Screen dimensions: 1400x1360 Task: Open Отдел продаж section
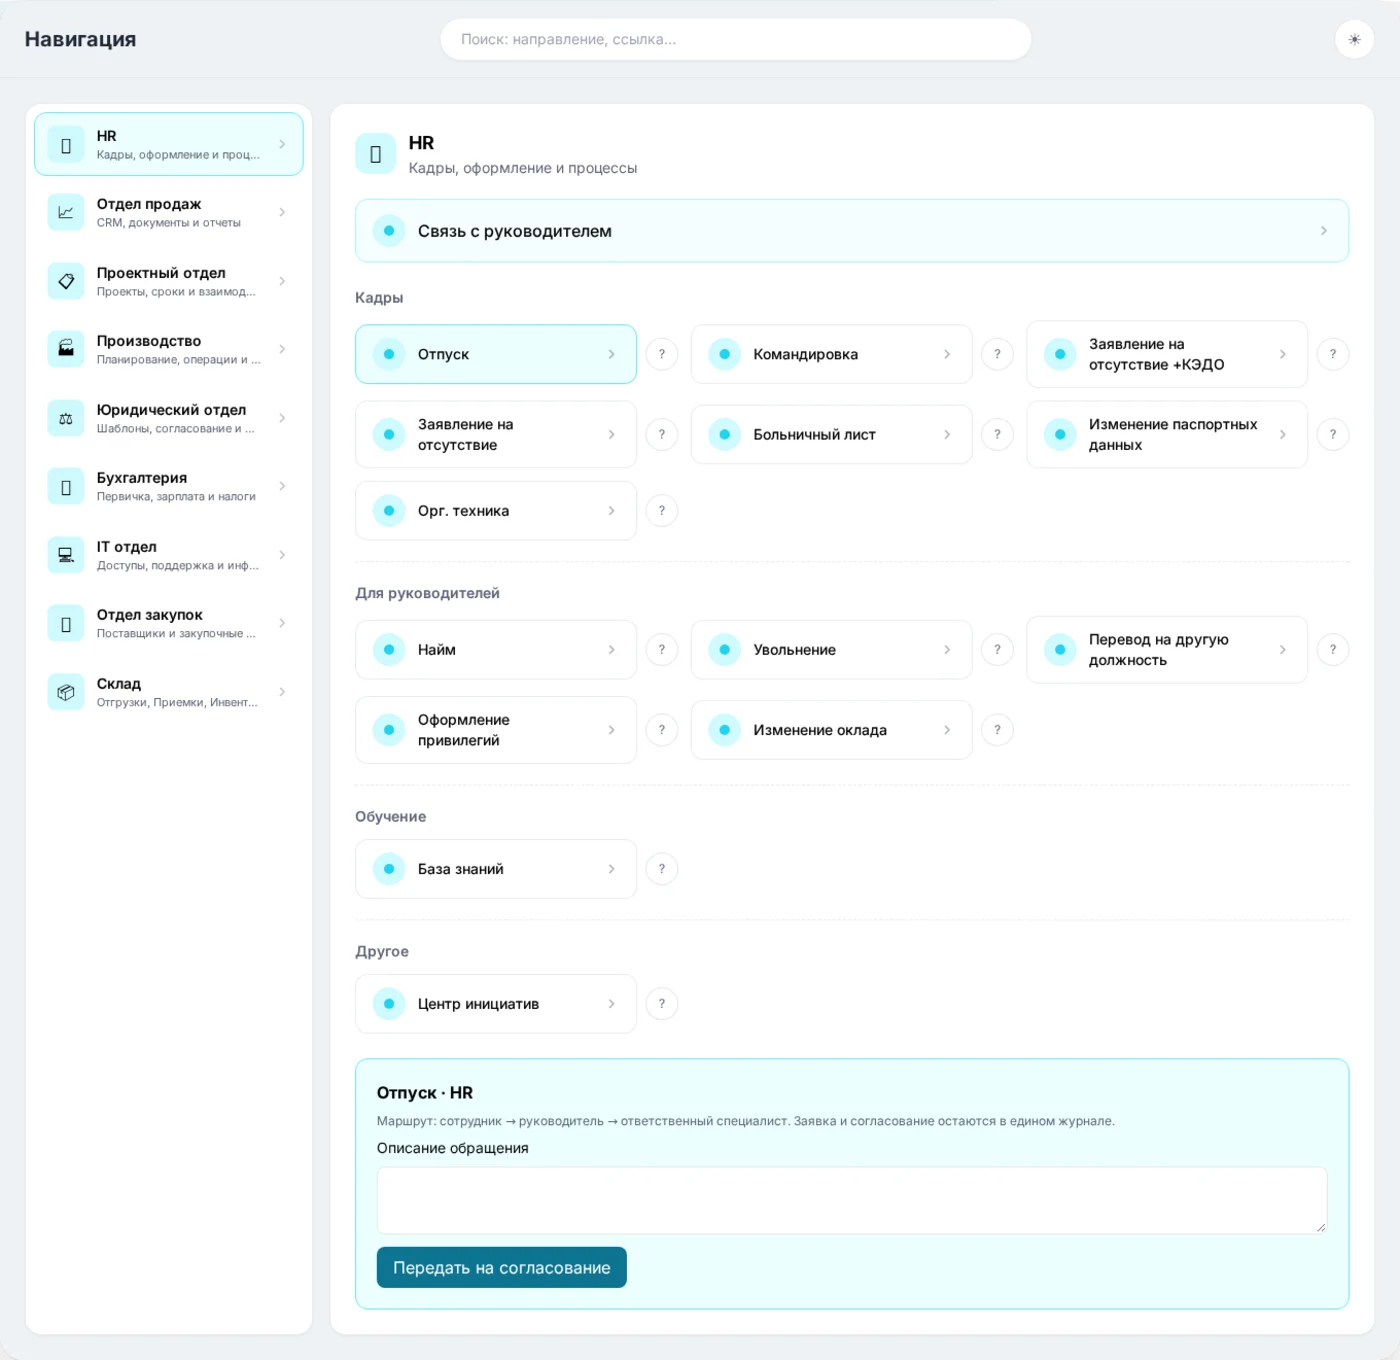169,212
